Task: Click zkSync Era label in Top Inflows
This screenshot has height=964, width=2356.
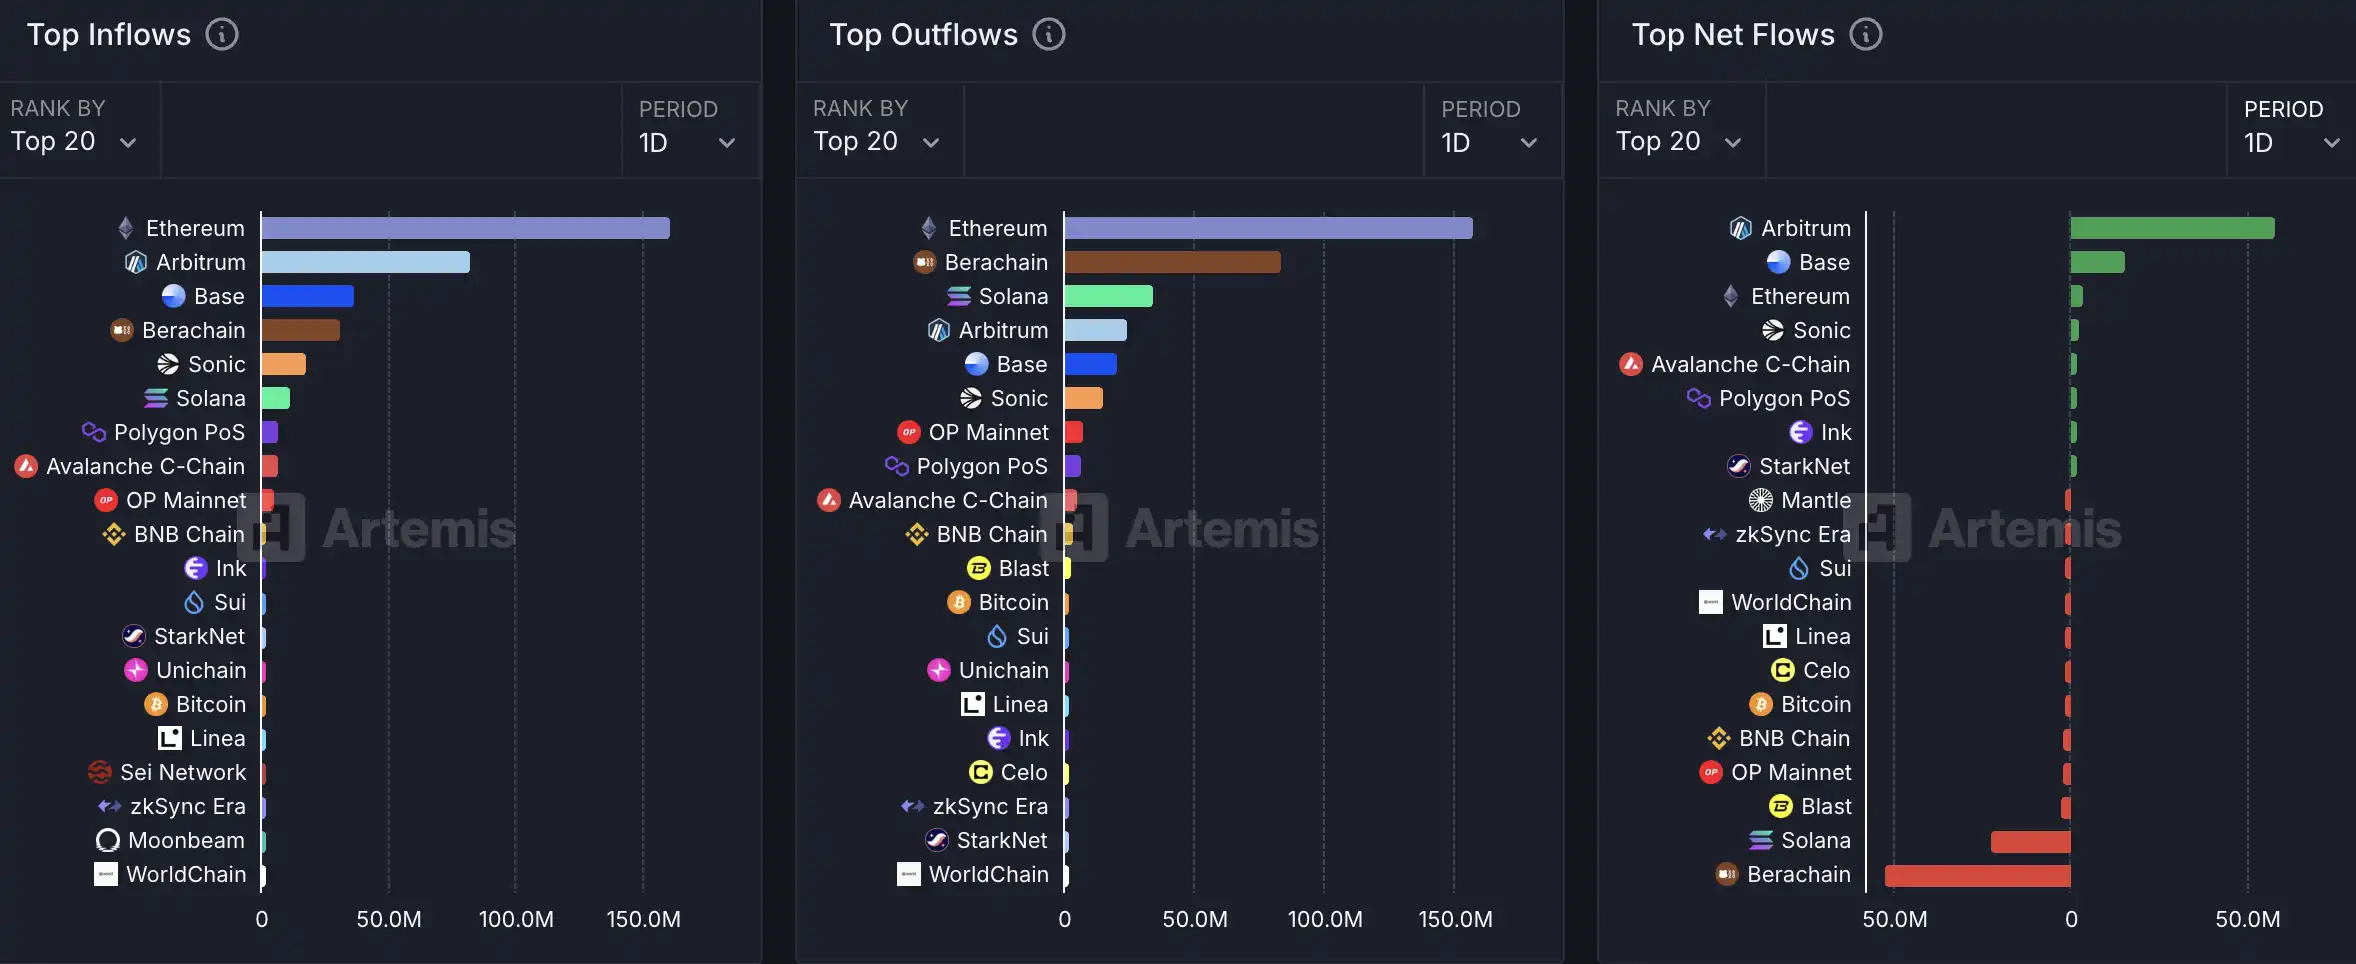Action: pyautogui.click(x=188, y=806)
